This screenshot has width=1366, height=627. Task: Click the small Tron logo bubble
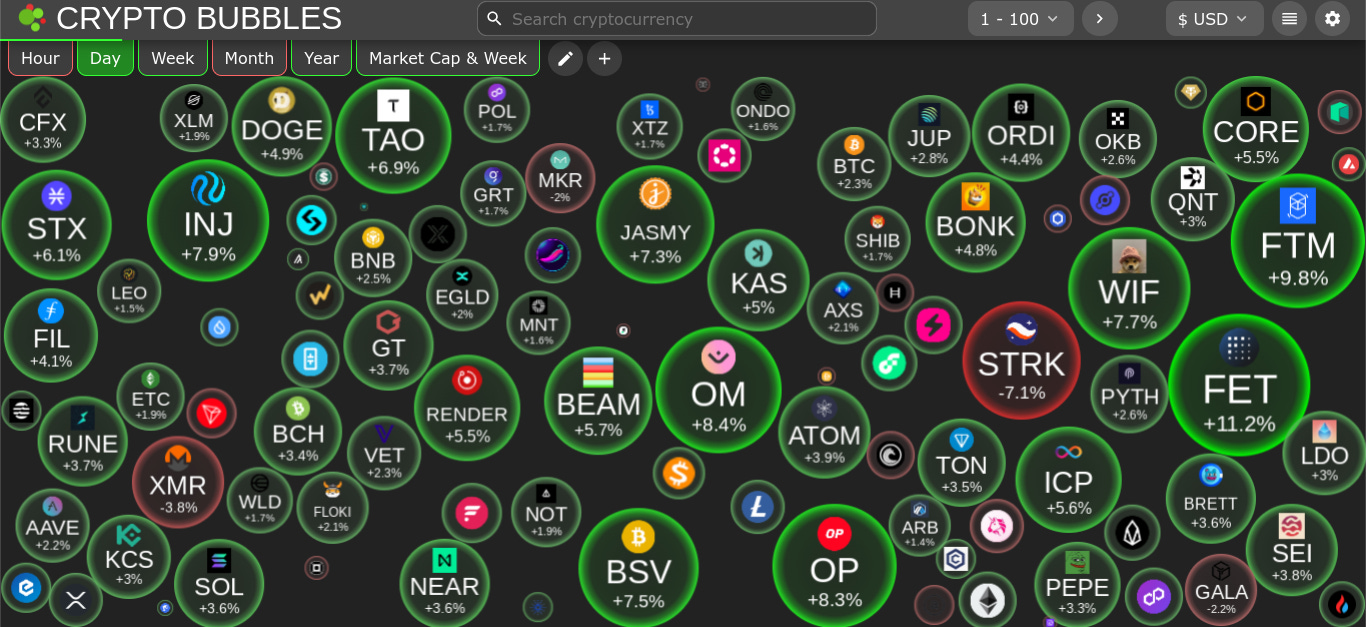[x=211, y=413]
